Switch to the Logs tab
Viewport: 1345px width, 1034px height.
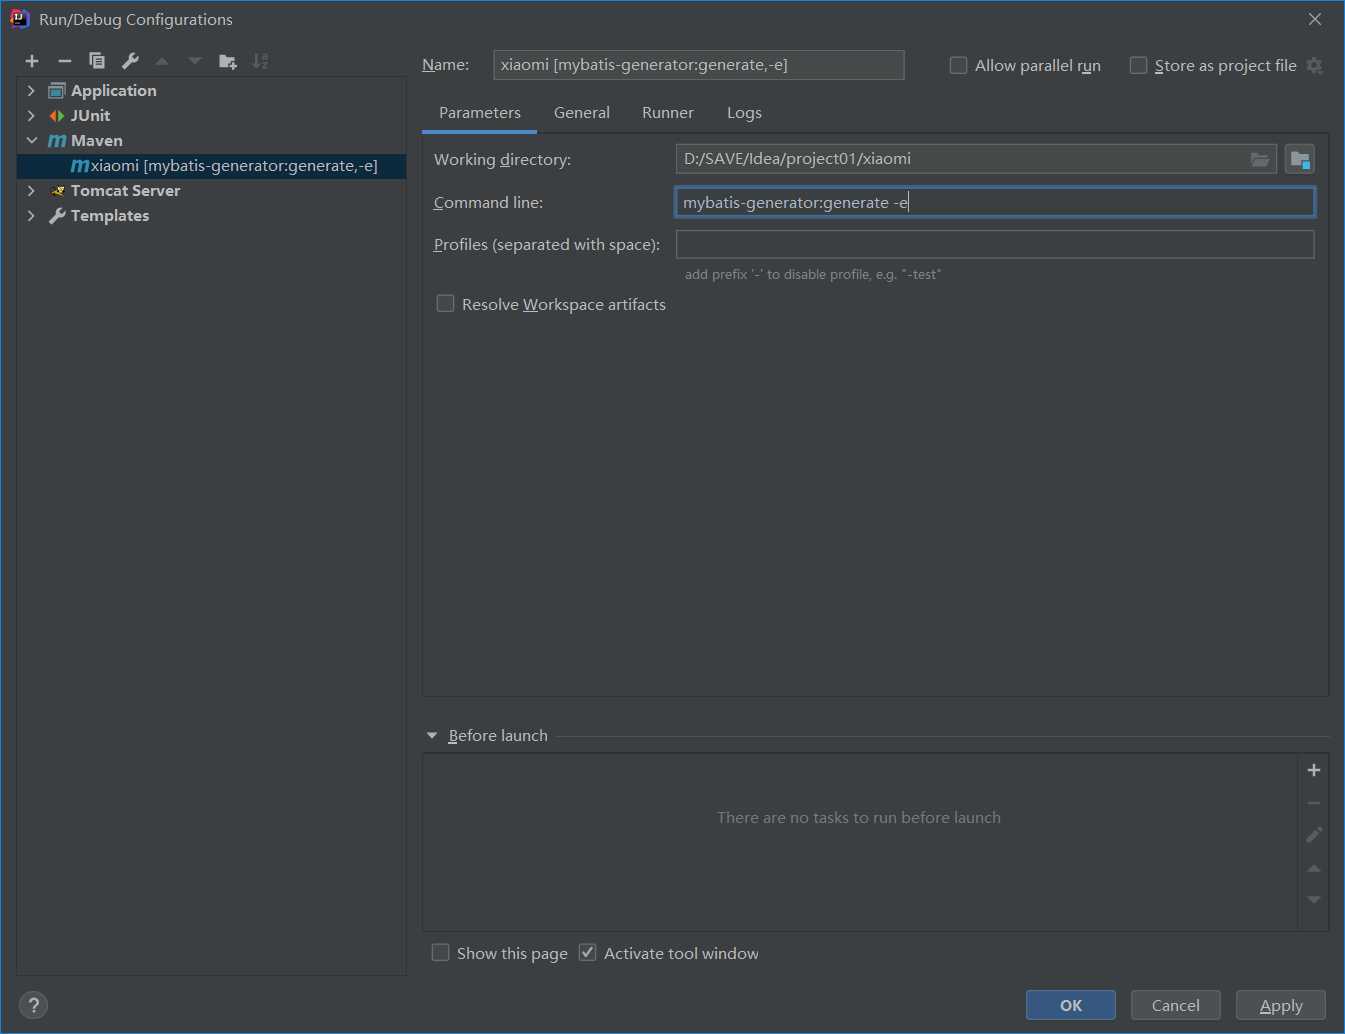(744, 113)
